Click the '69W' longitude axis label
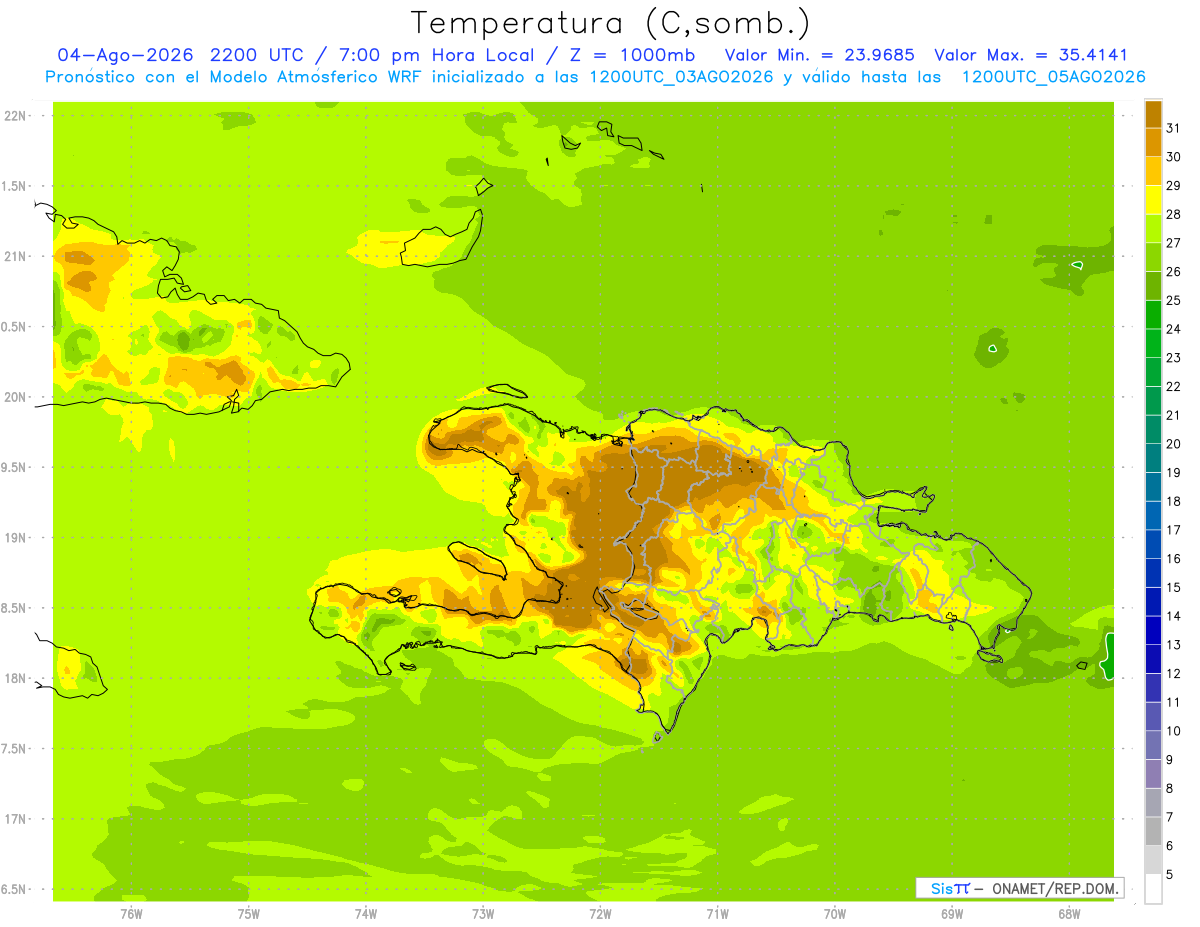Image resolution: width=1200 pixels, height=927 pixels. (x=952, y=914)
